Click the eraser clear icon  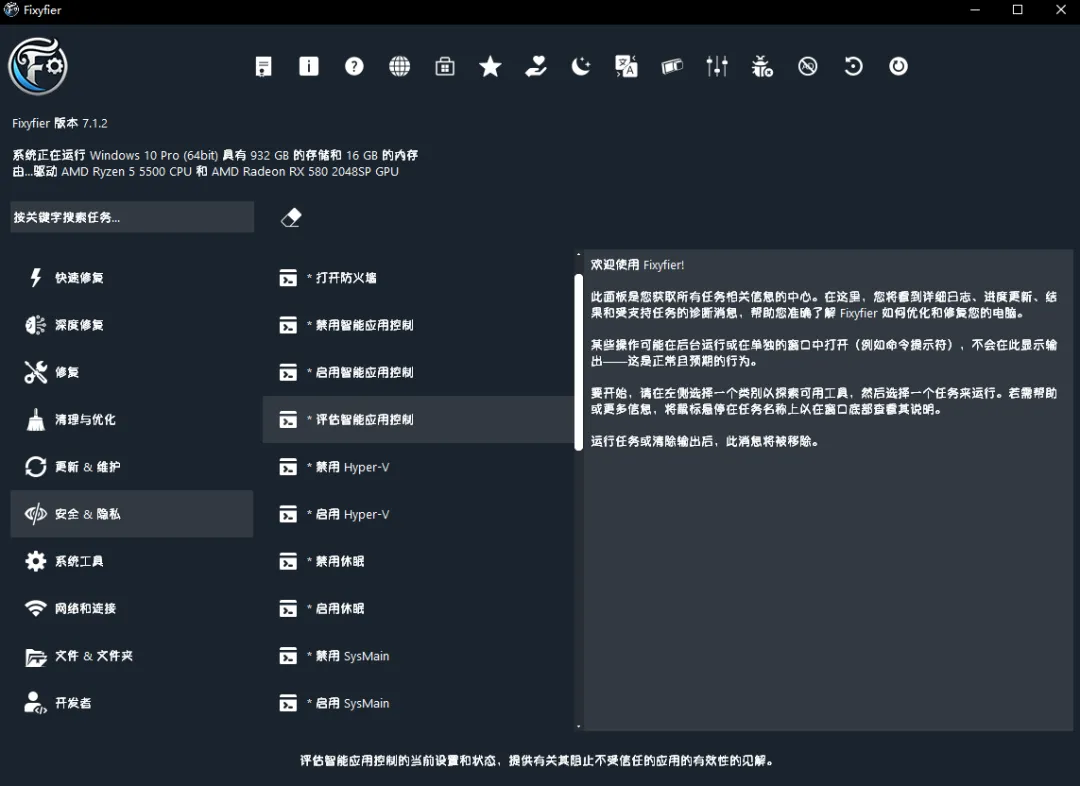click(291, 217)
